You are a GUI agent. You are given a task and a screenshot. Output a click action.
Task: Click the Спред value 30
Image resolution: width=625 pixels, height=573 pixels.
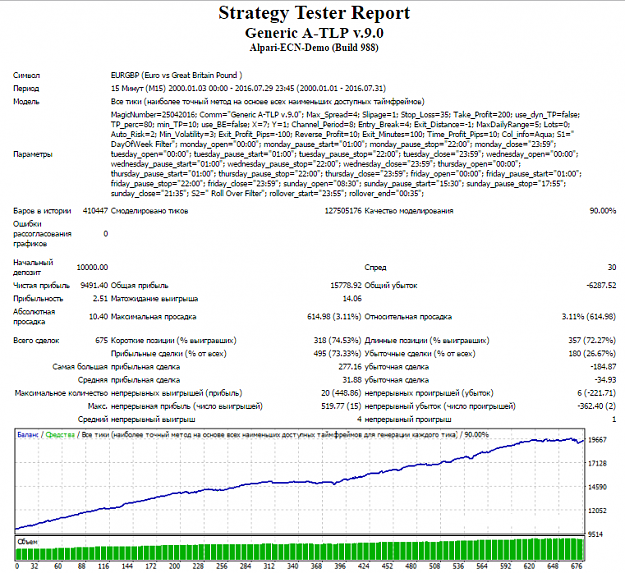pos(612,267)
